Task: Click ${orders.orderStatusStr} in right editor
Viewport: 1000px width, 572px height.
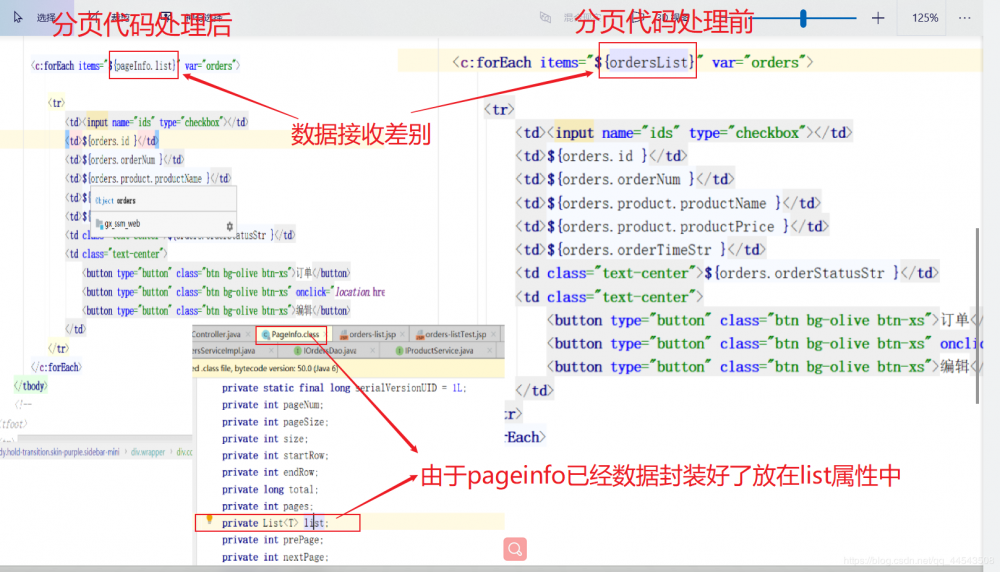Action: (802, 273)
